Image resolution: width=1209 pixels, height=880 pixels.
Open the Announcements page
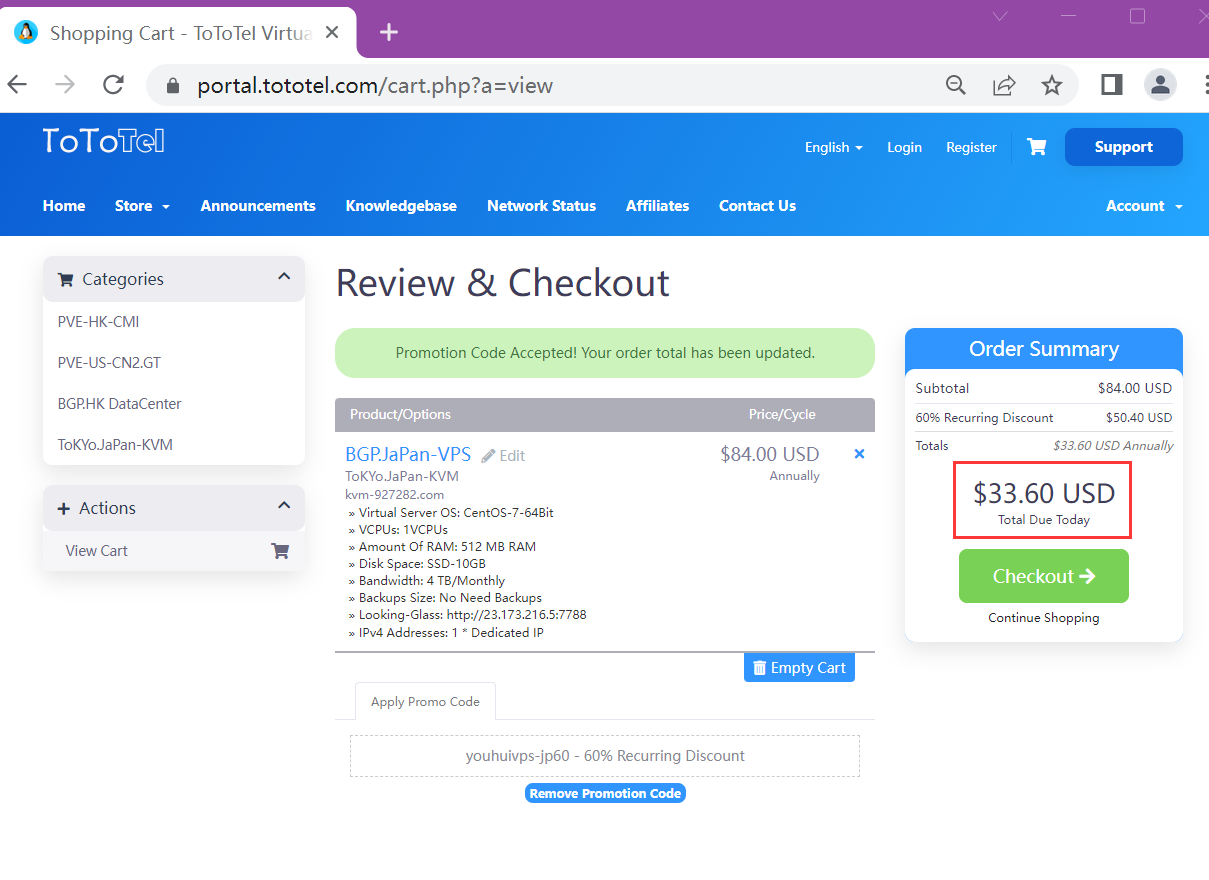258,206
